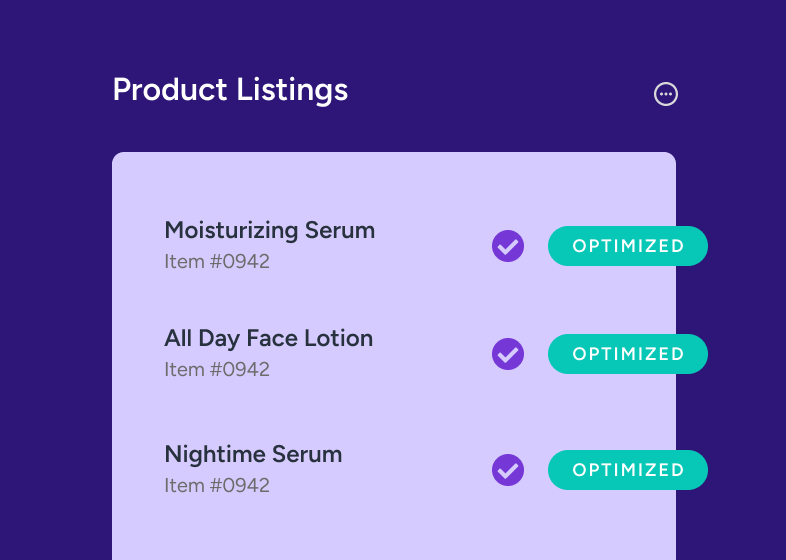Click Item #0942 under Moisturizing Serum
Screen dimensions: 786x560
[217, 262]
